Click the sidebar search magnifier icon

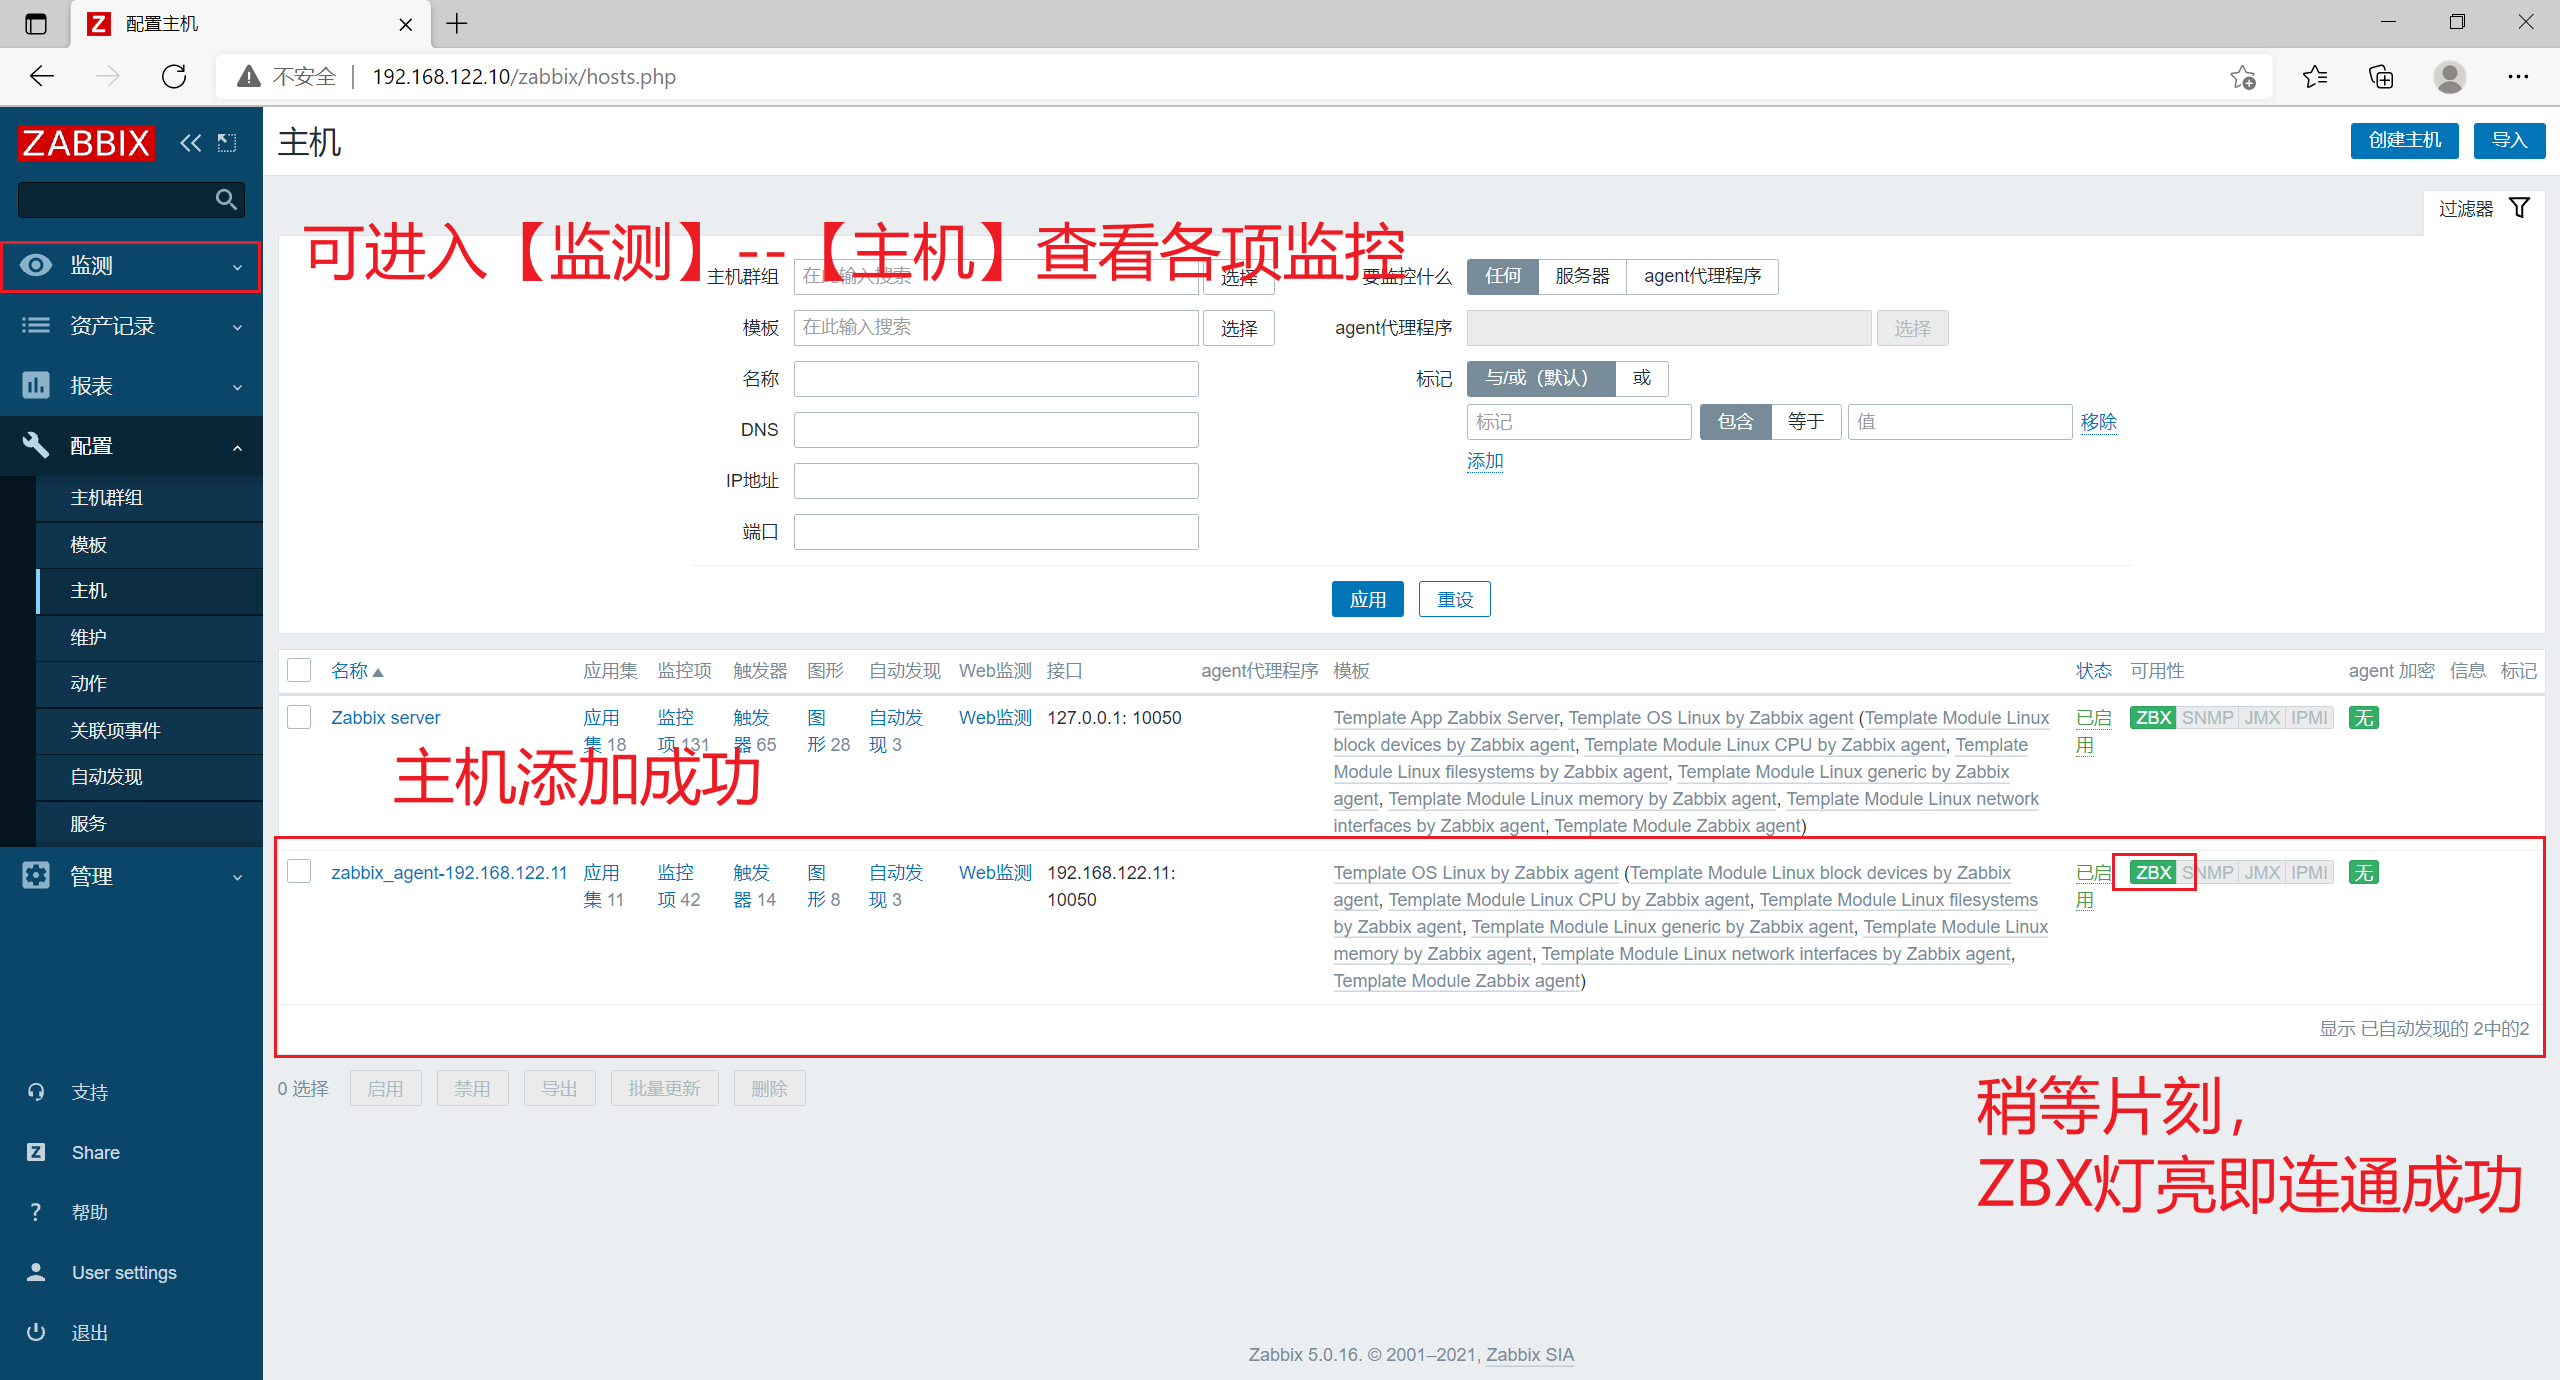coord(227,200)
